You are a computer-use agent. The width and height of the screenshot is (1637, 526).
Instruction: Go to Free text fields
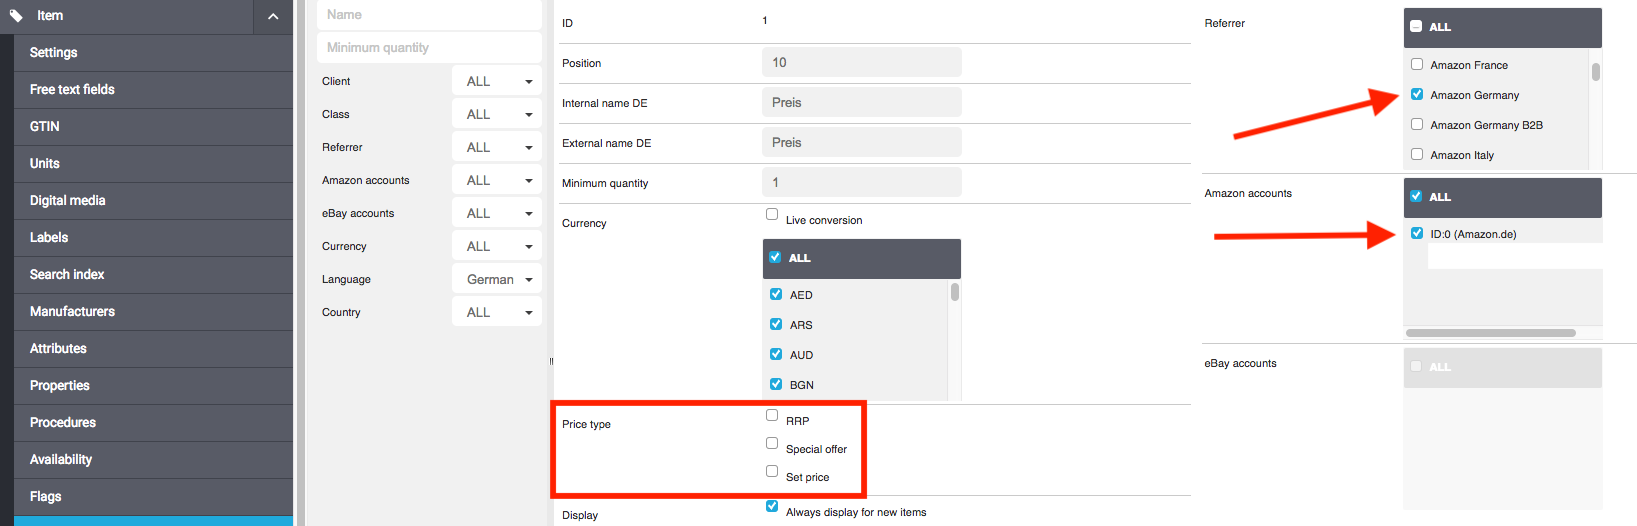72,89
